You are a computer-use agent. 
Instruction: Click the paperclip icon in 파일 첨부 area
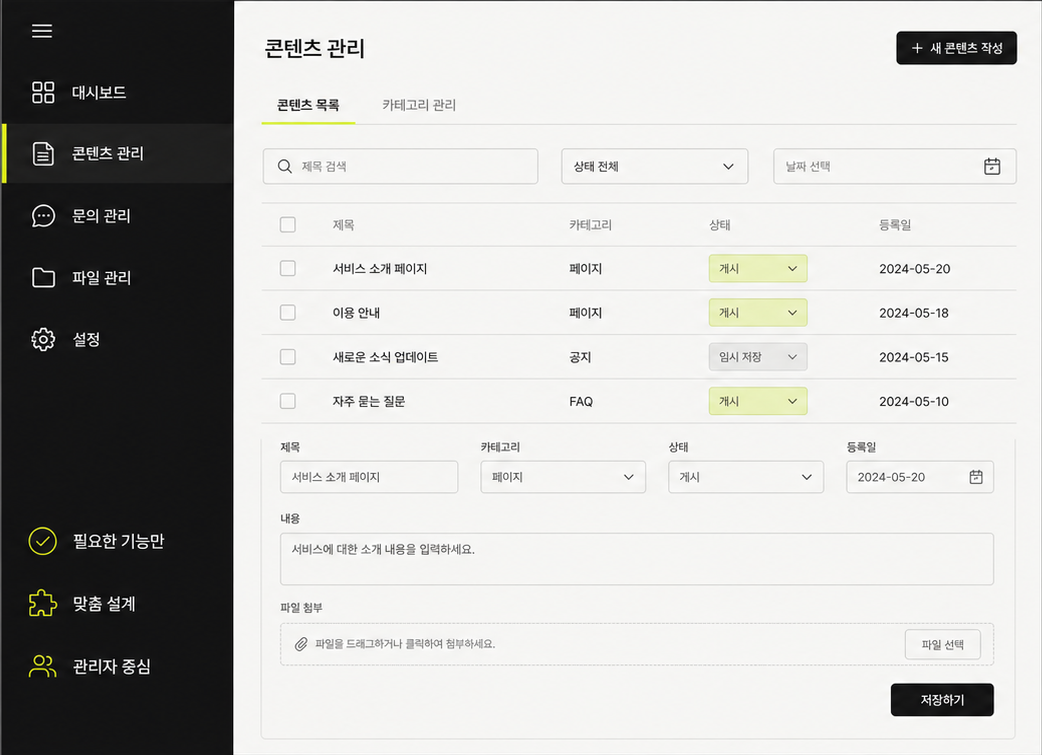[x=301, y=644]
